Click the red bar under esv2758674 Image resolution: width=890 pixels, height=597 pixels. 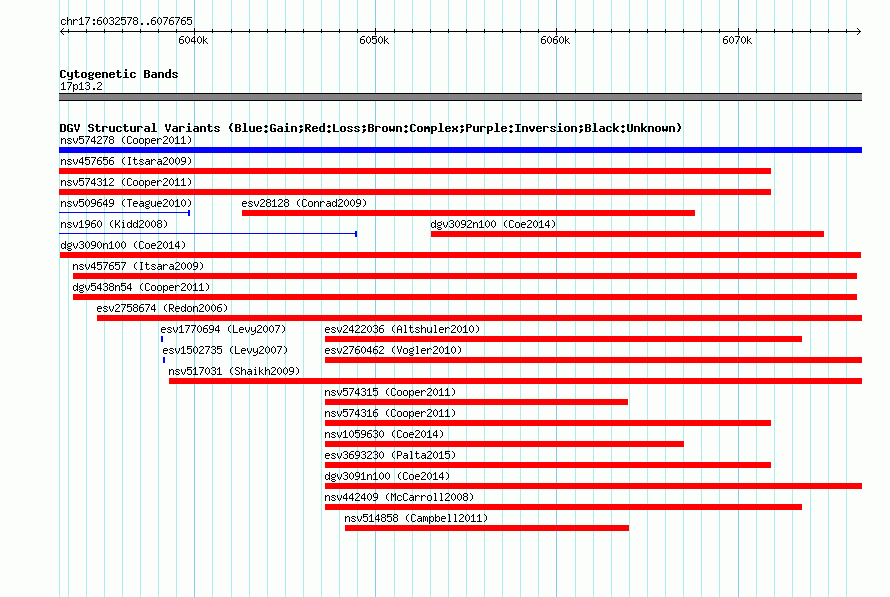(480, 318)
